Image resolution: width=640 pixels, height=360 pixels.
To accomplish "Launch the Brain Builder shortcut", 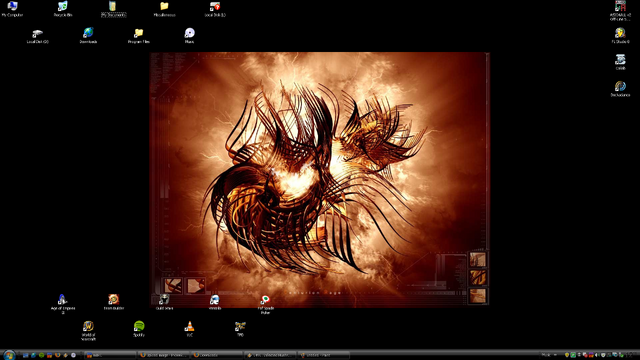I will click(113, 302).
